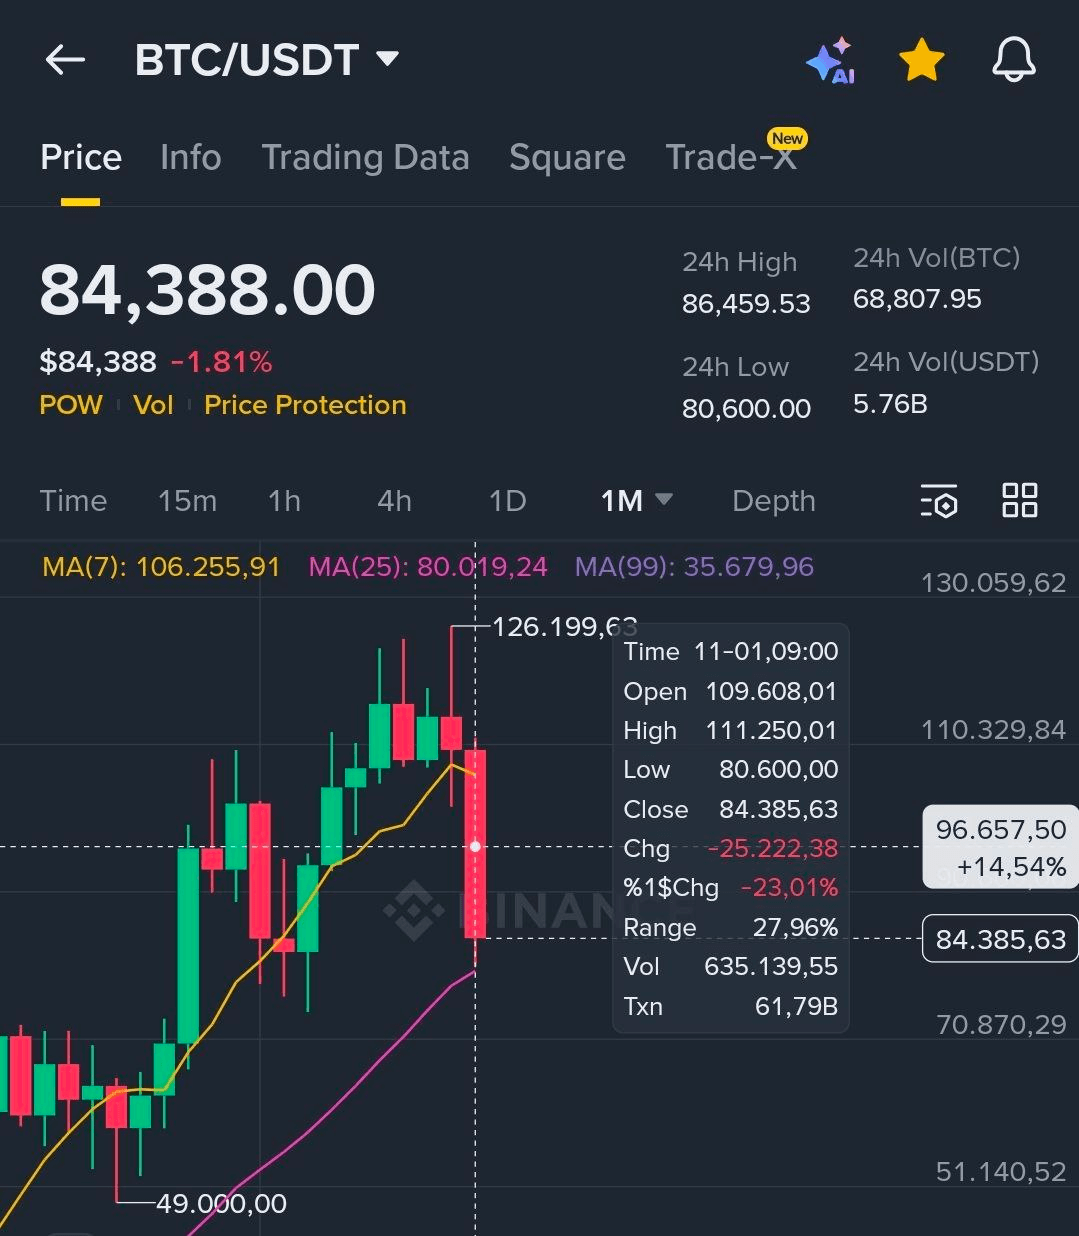Switch to the Info tab
The height and width of the screenshot is (1236, 1079).
coord(190,157)
